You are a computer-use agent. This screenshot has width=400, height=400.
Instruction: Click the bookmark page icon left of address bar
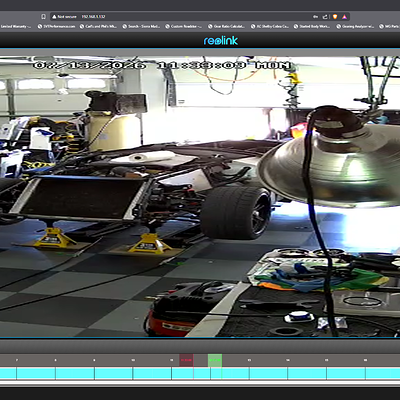43,17
